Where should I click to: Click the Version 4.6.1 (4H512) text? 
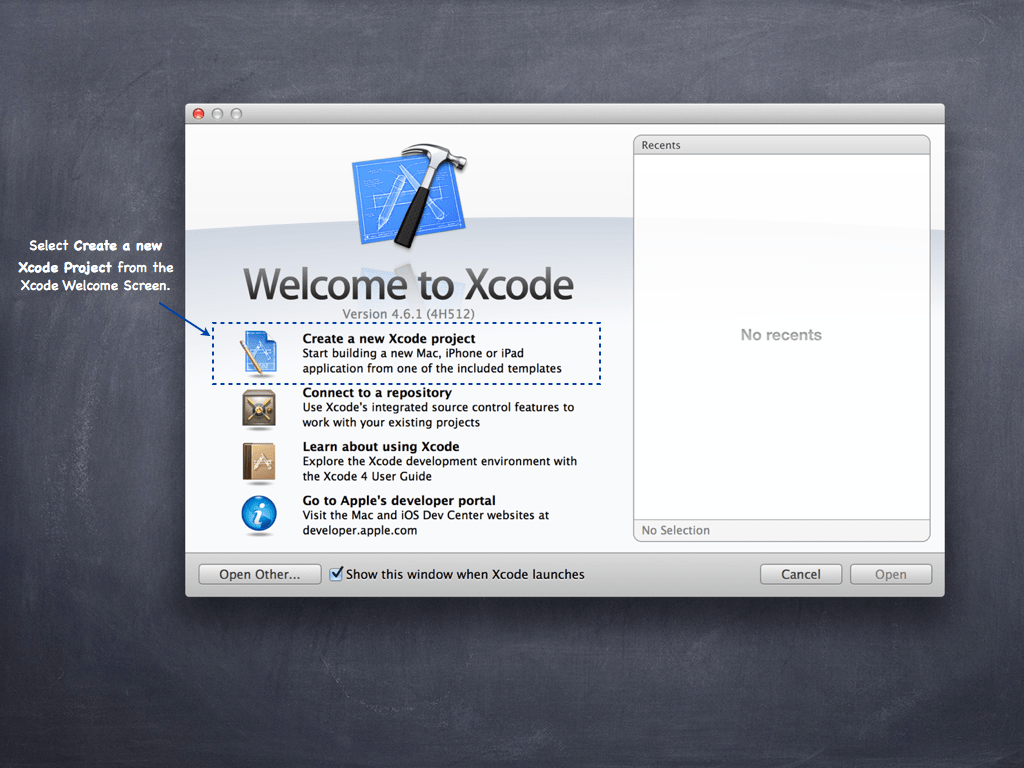(408, 313)
